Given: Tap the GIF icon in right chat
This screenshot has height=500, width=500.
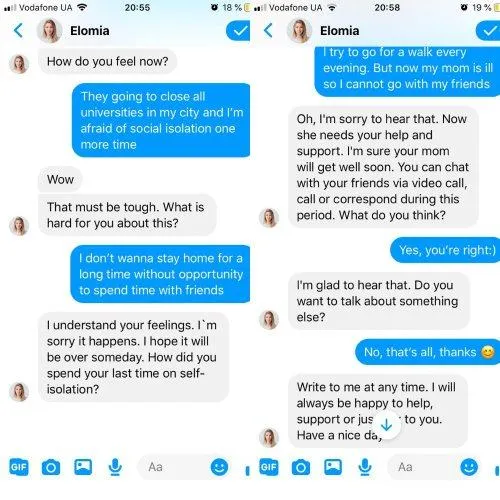Looking at the screenshot, I should (269, 467).
